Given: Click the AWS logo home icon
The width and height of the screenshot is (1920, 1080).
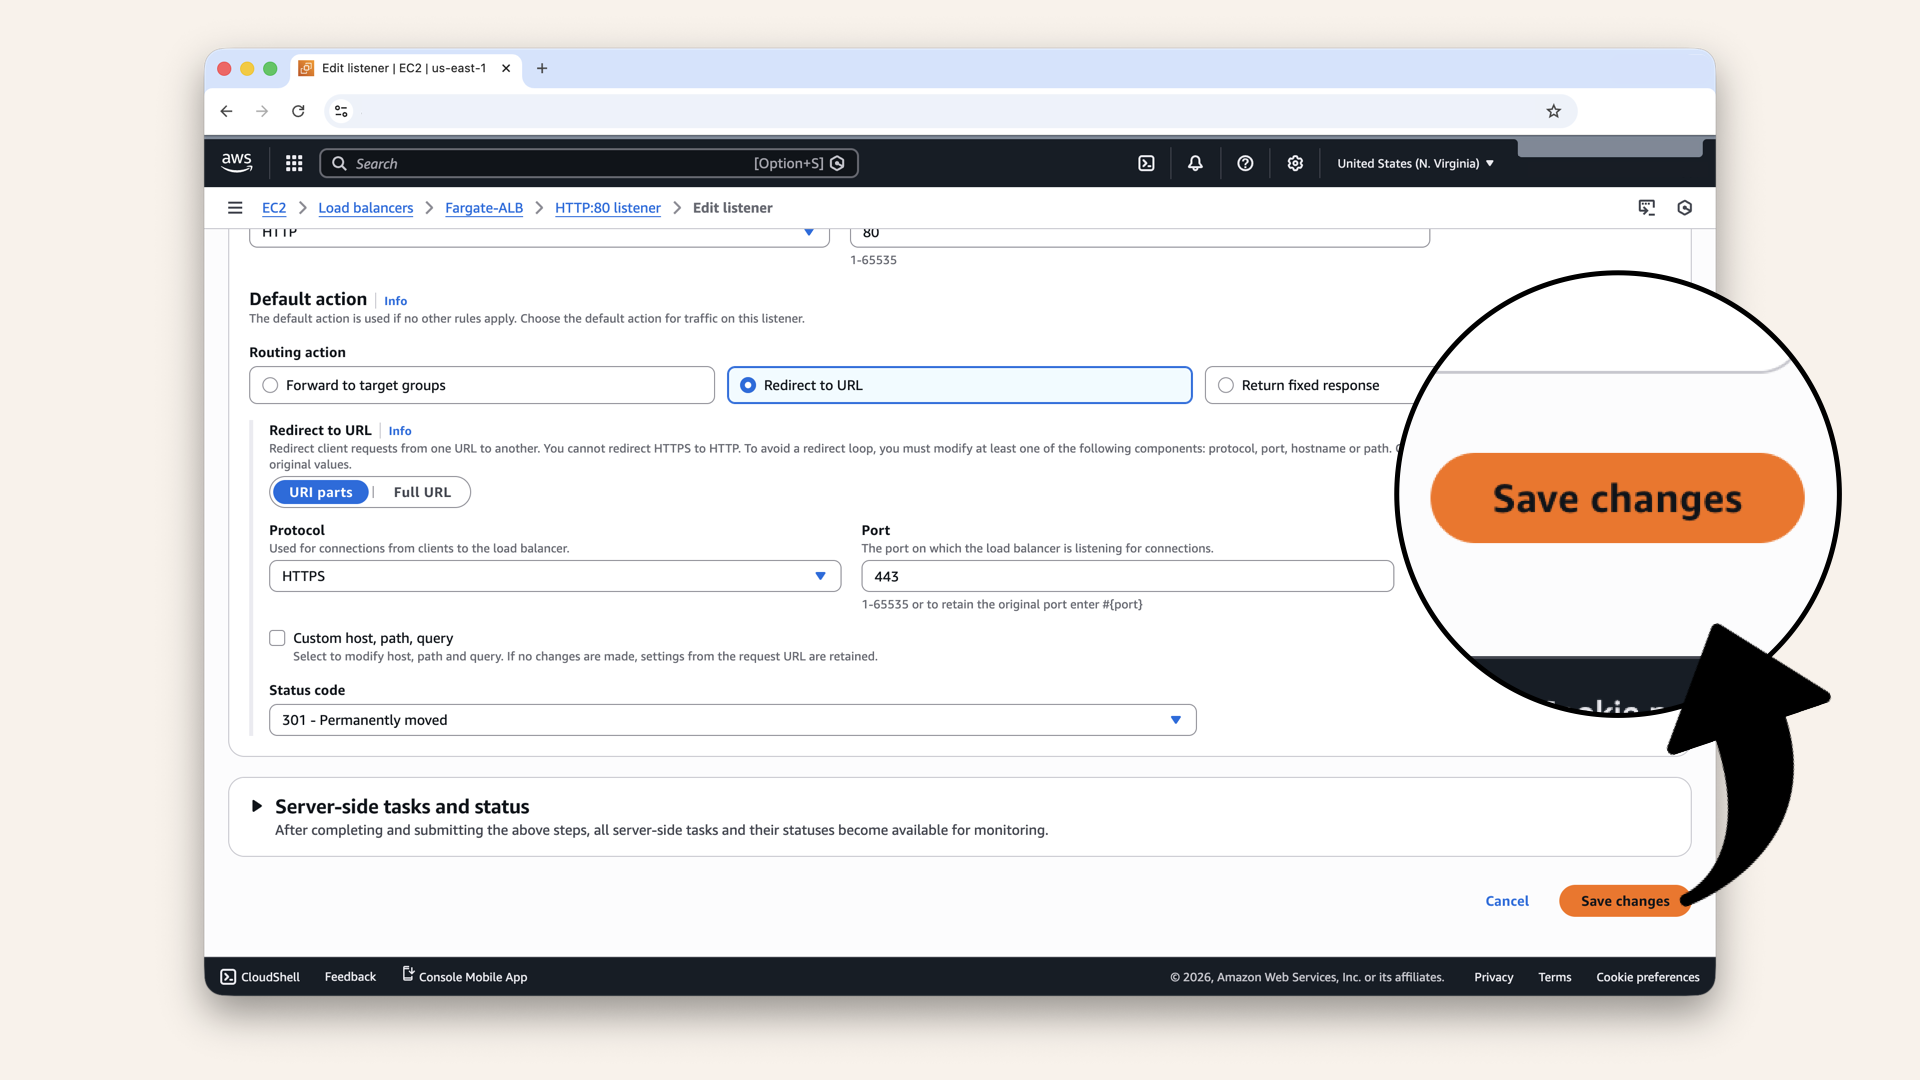Looking at the screenshot, I should click(237, 162).
